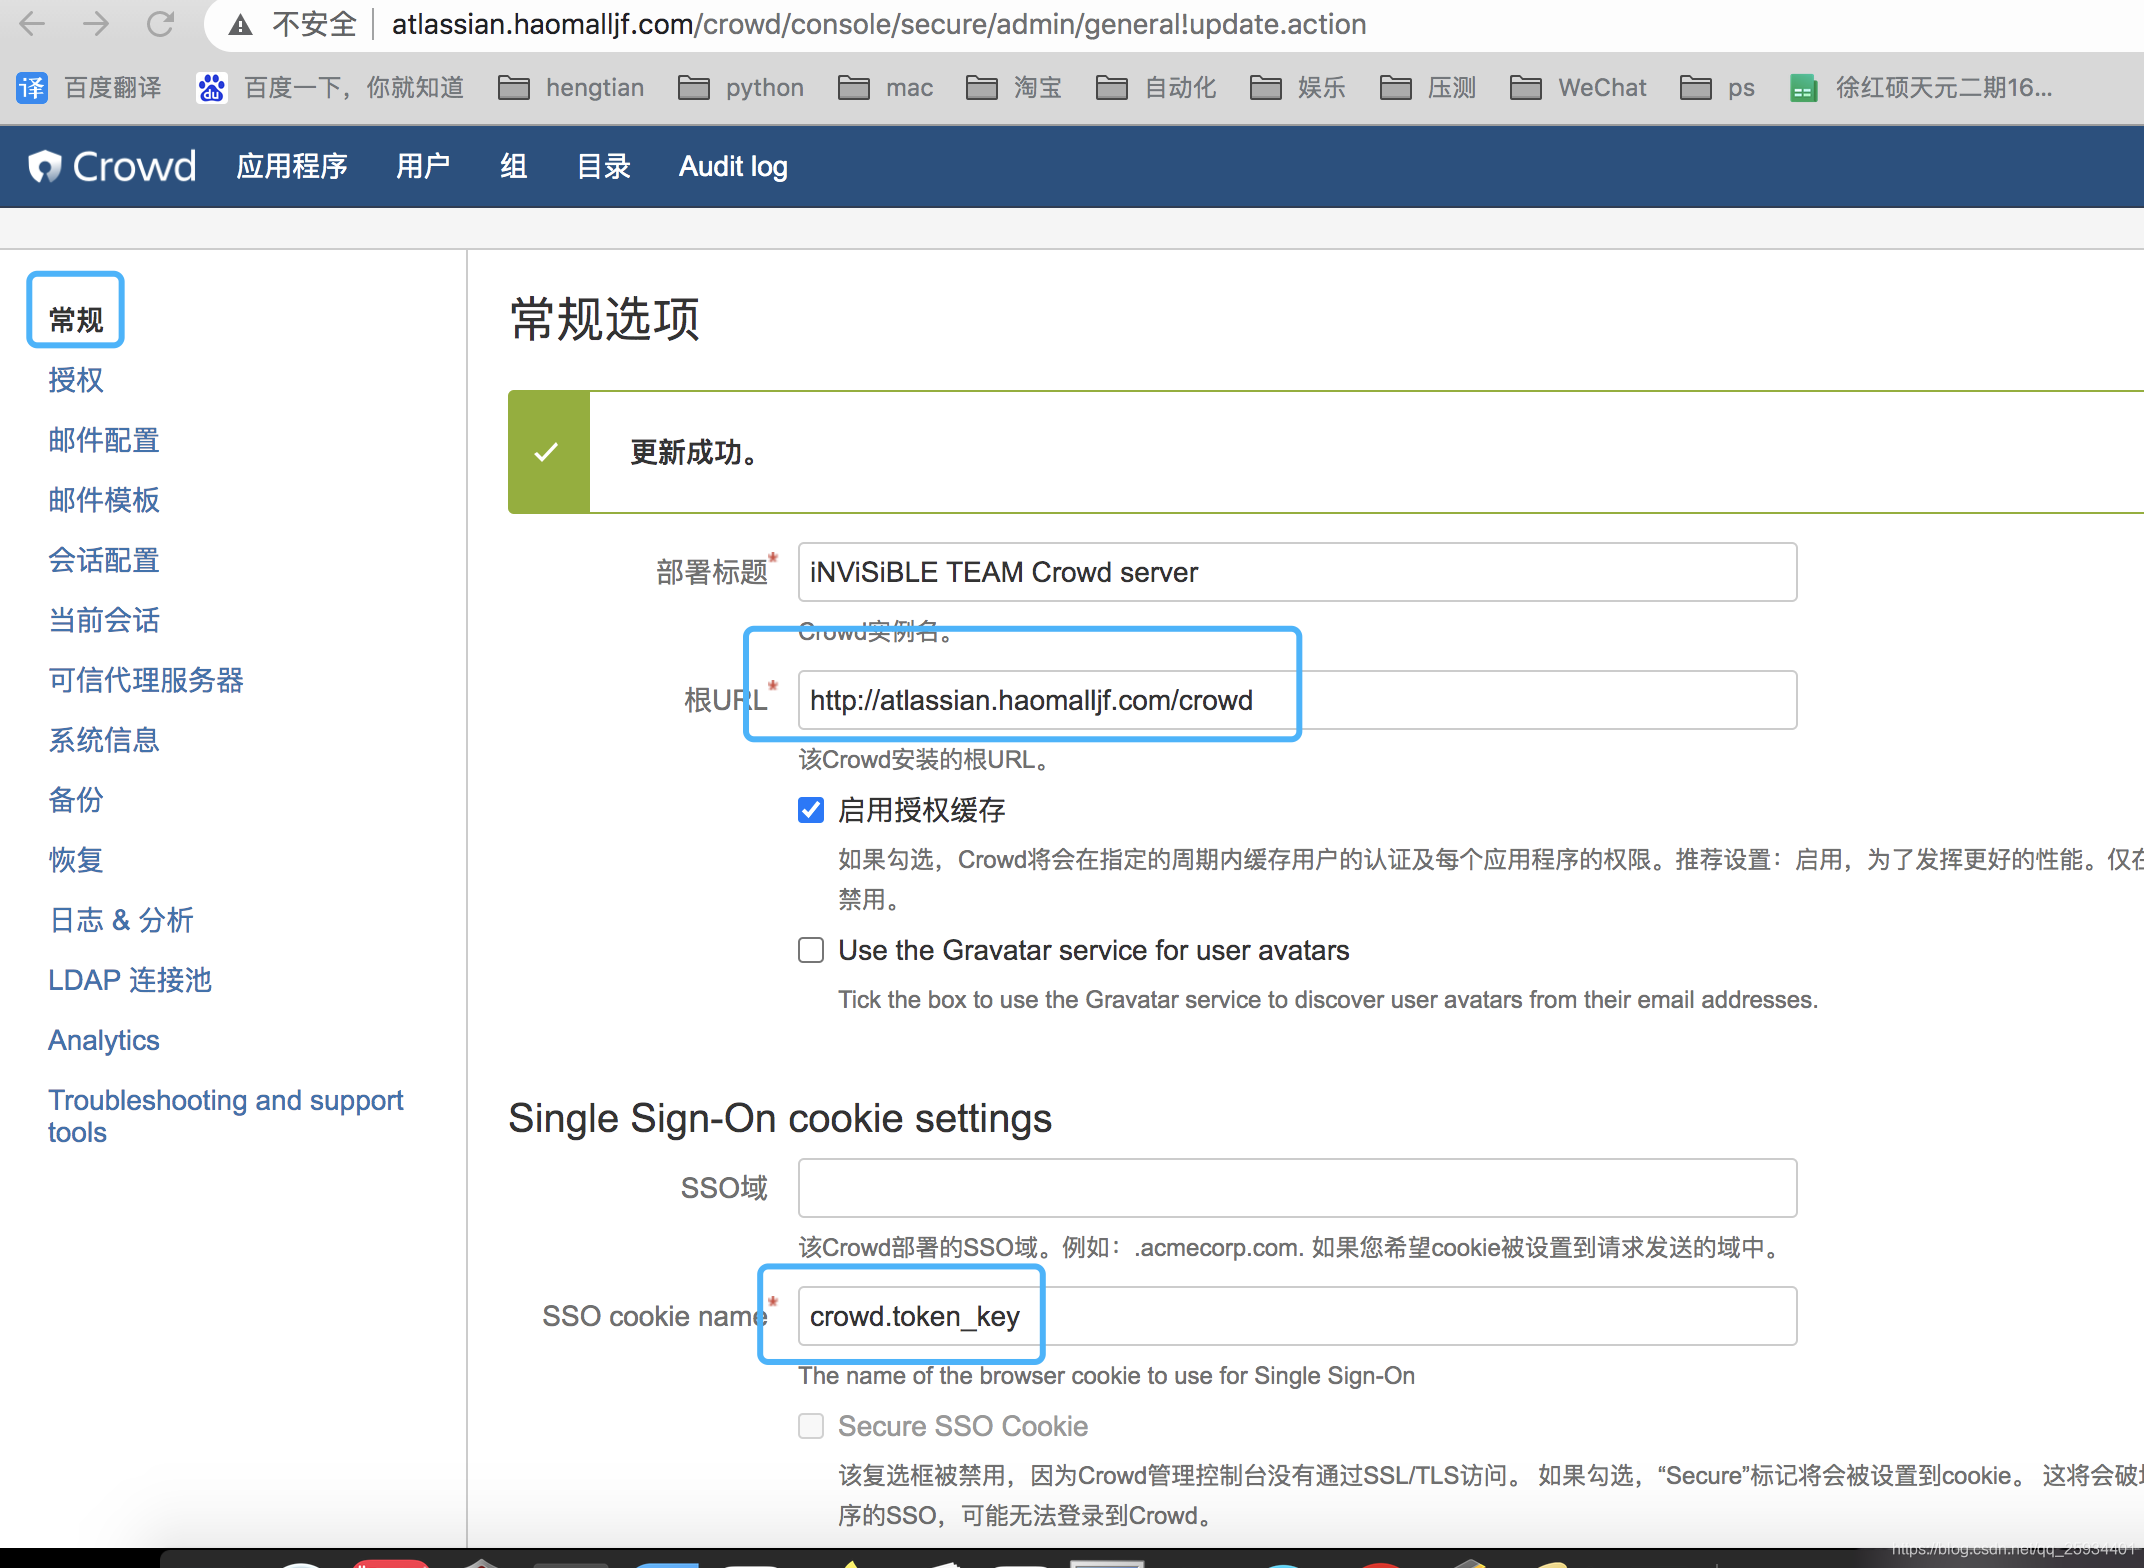Screen dimensions: 2144x1568
Task: Go to 备份 page
Action: 76,800
